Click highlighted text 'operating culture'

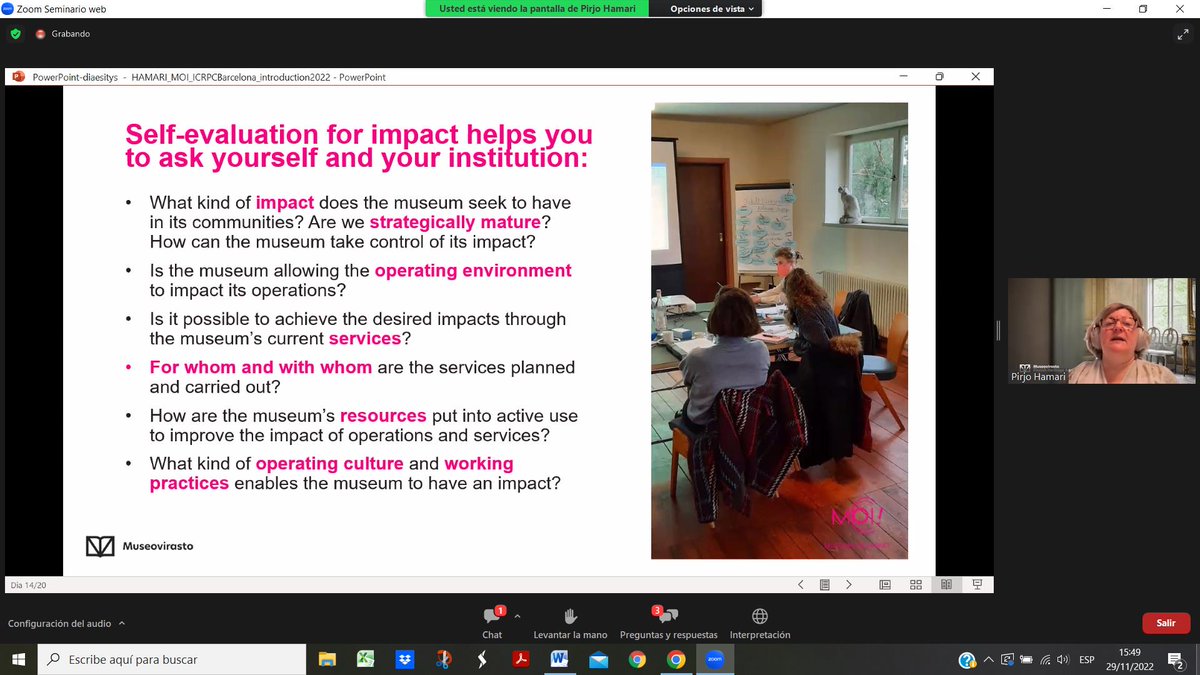pos(330,463)
